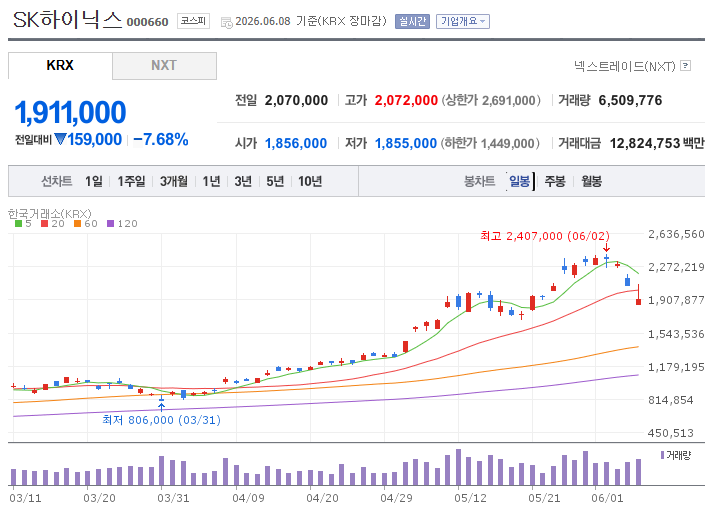The width and height of the screenshot is (705, 505).
Task: Click the trading volume 6,509,776
Action: (x=630, y=100)
